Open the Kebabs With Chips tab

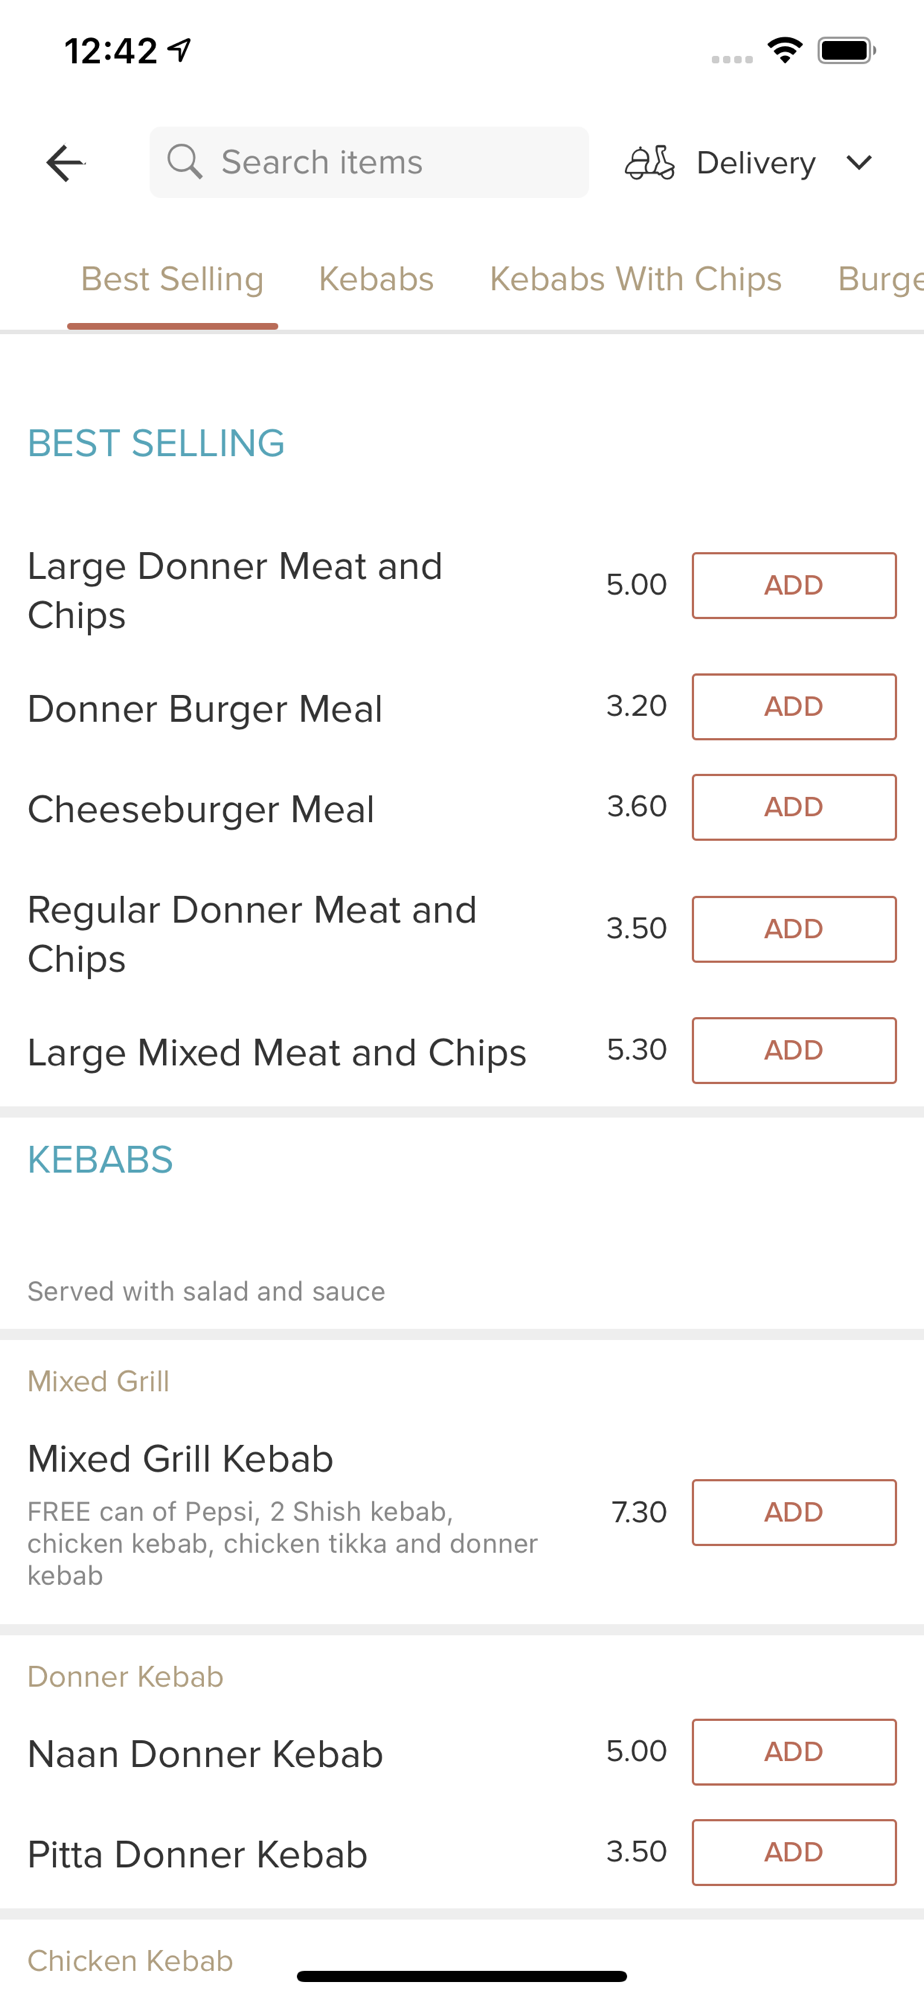click(x=635, y=279)
